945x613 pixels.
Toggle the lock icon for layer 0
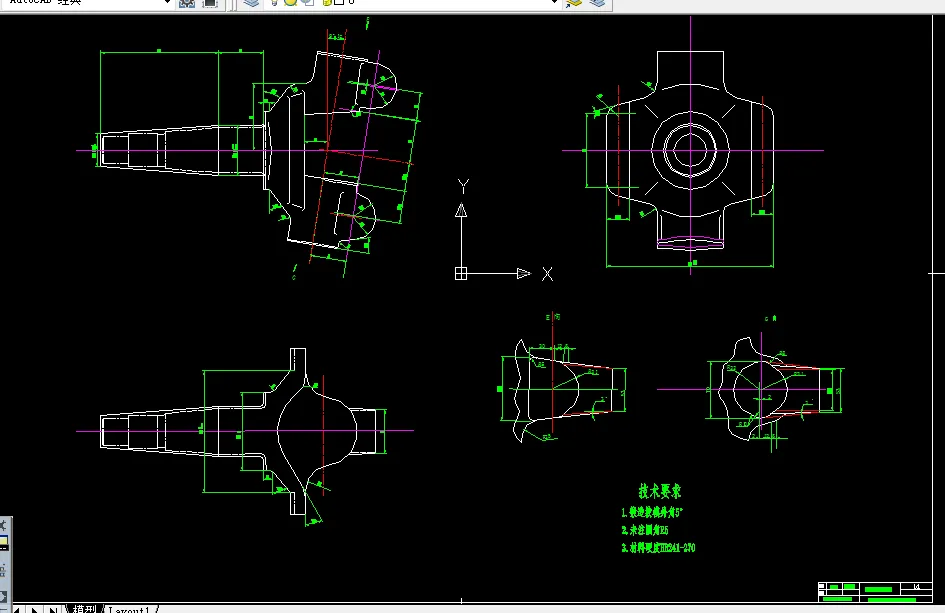click(x=327, y=2)
